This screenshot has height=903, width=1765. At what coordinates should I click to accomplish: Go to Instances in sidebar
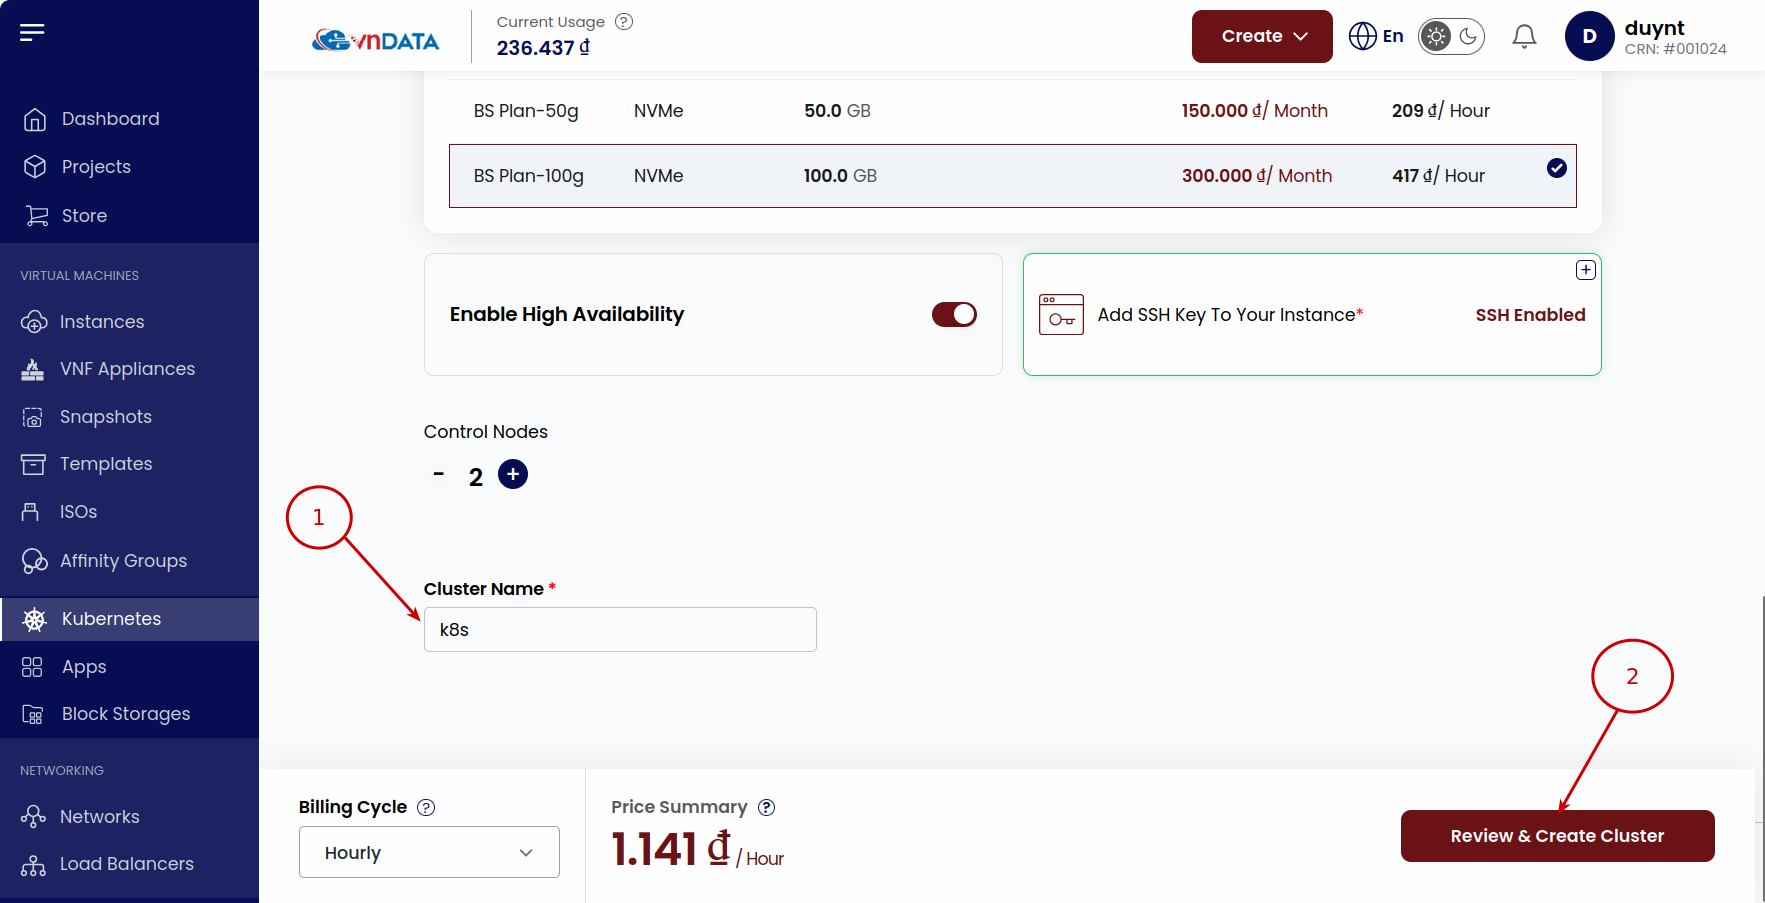coord(102,322)
